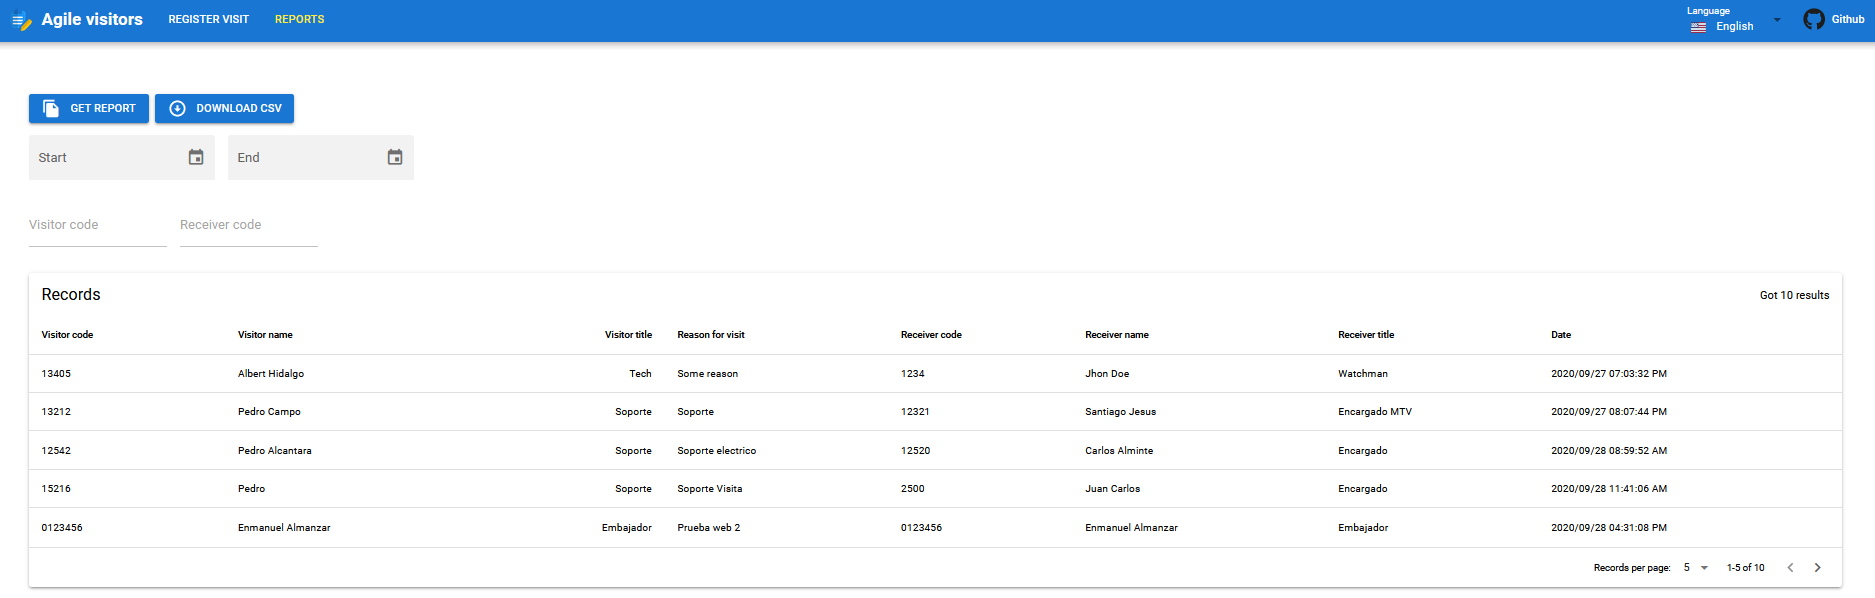The image size is (1875, 598).
Task: Click the Got 10 results text
Action: pos(1794,295)
